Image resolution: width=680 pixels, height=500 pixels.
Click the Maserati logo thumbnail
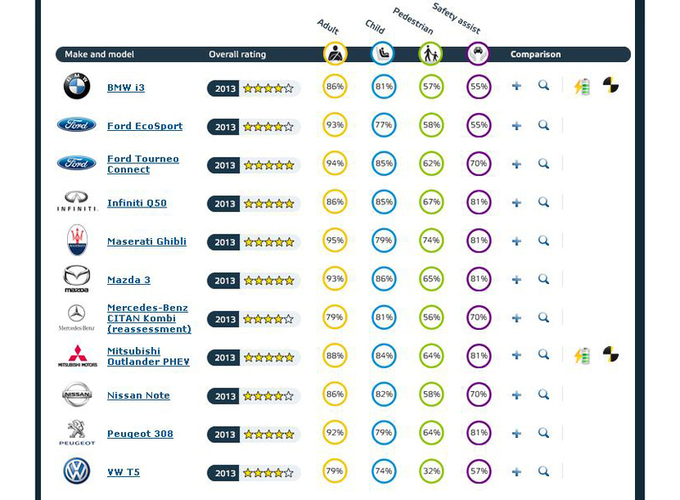[x=77, y=240]
